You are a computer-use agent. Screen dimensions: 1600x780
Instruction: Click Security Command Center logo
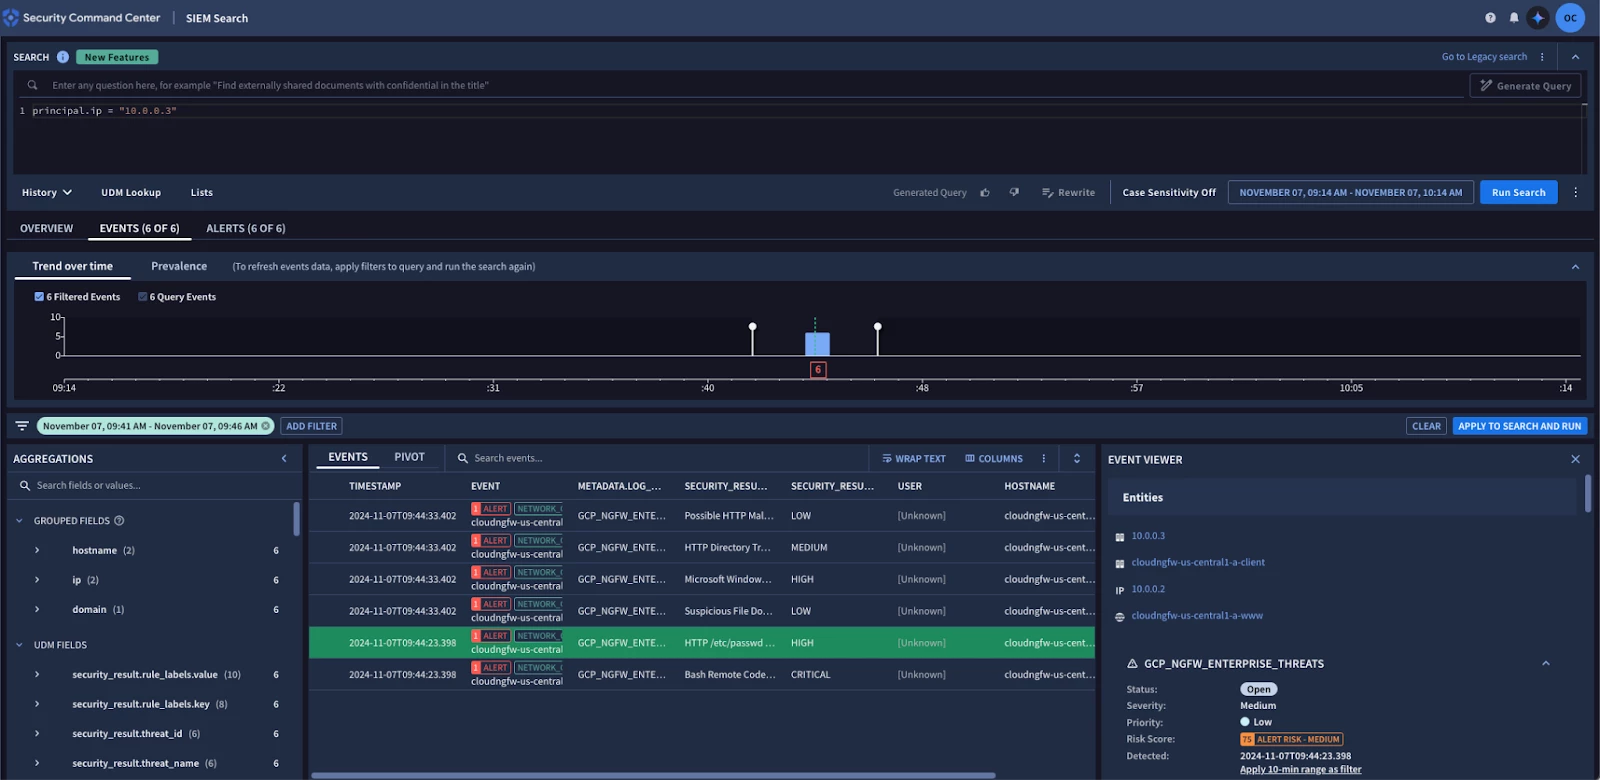(11, 18)
